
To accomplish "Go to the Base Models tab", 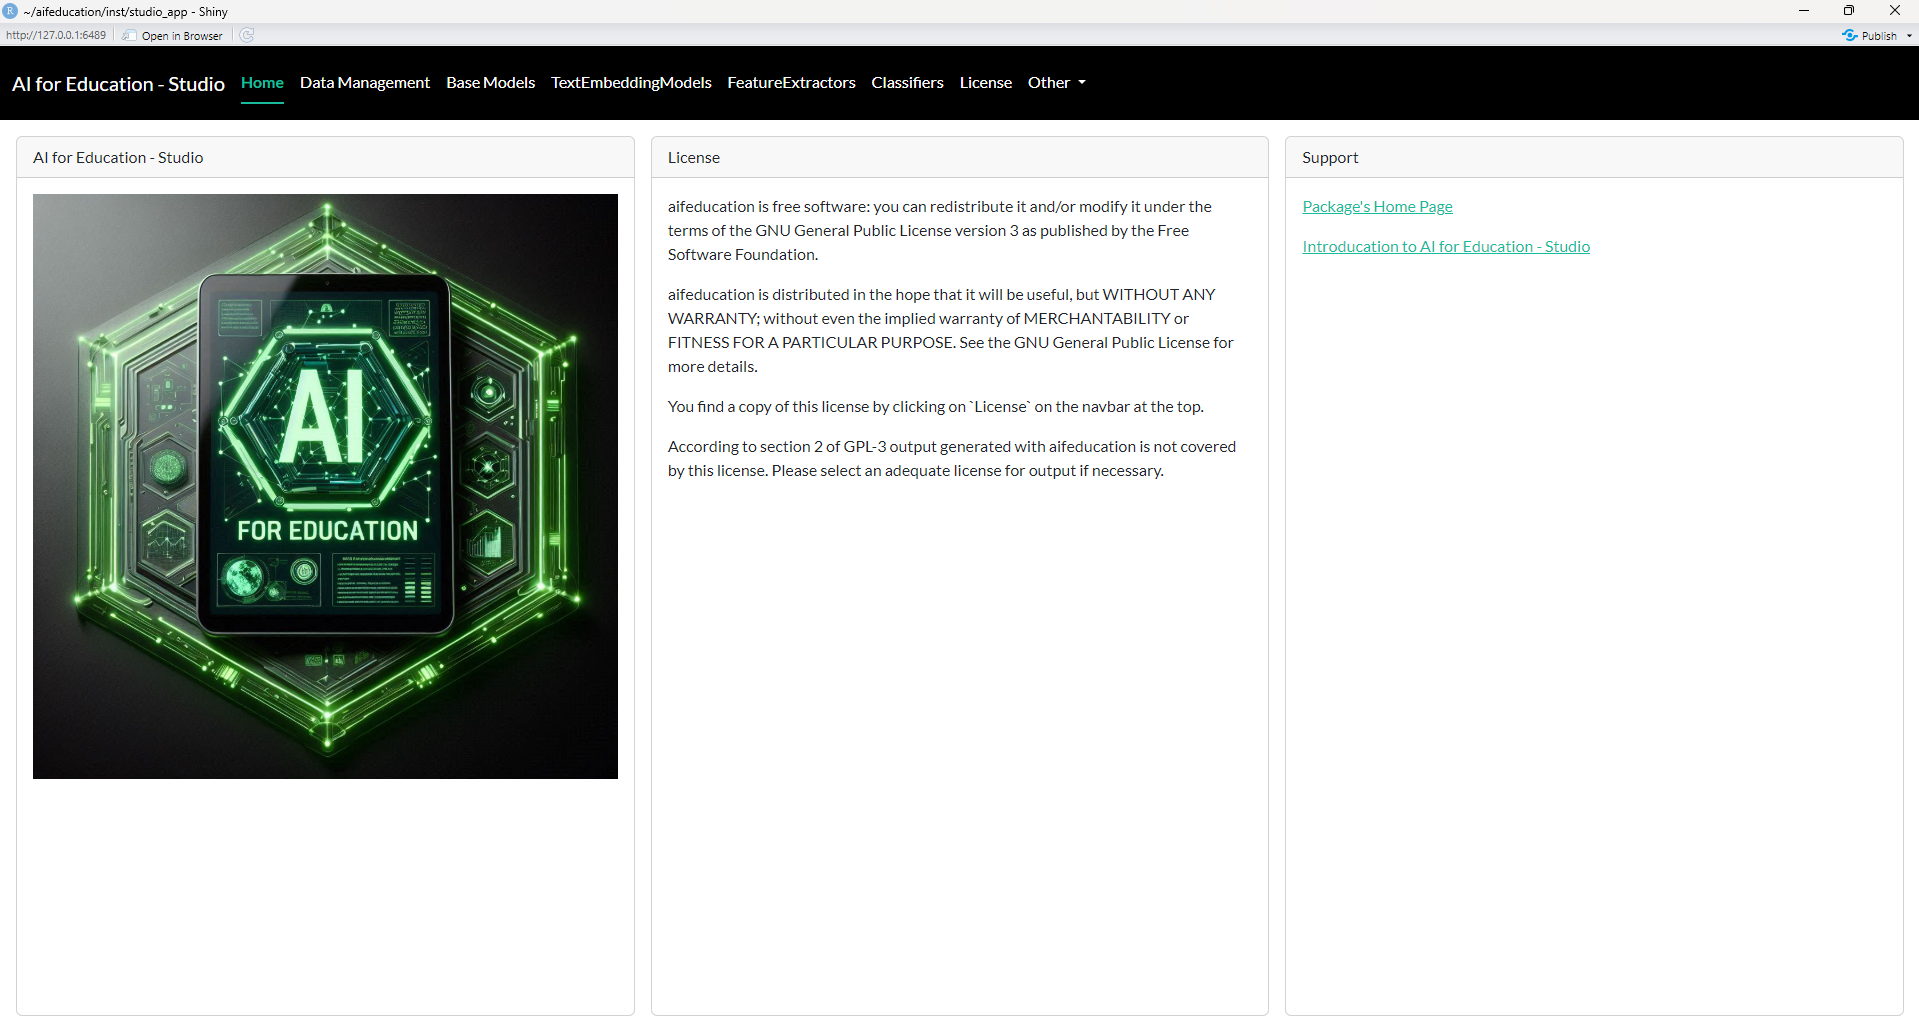I will (490, 83).
